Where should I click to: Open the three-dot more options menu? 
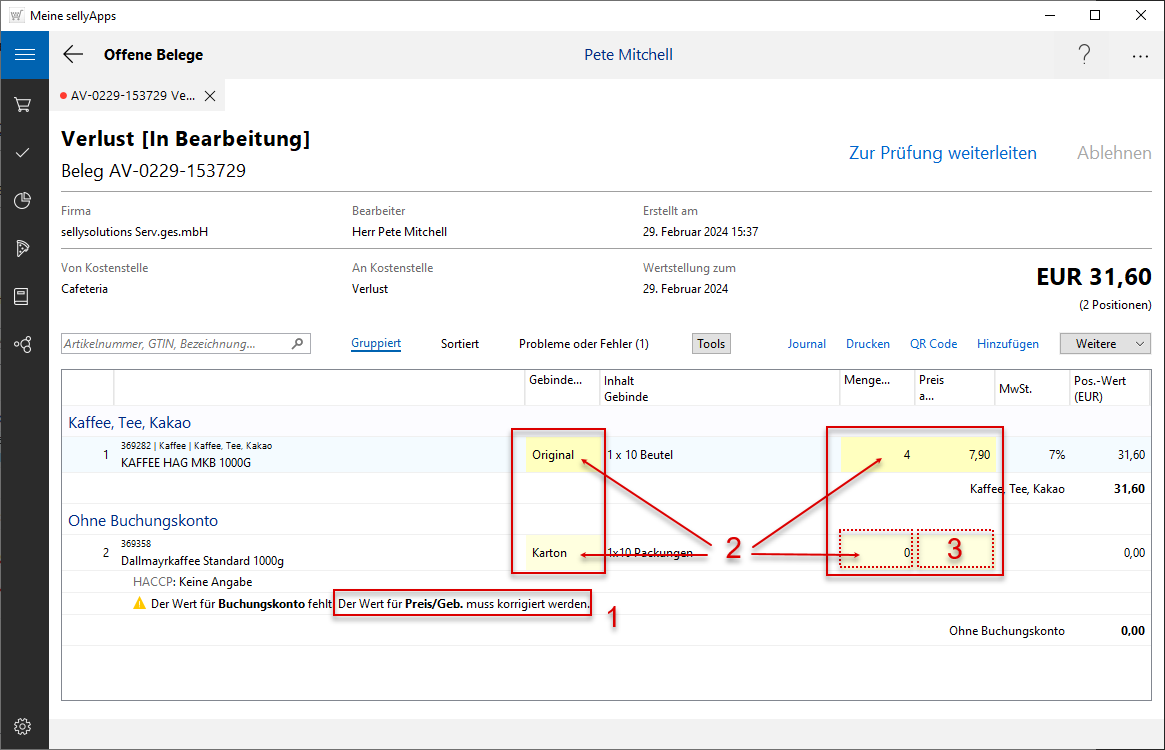pyautogui.click(x=1140, y=56)
